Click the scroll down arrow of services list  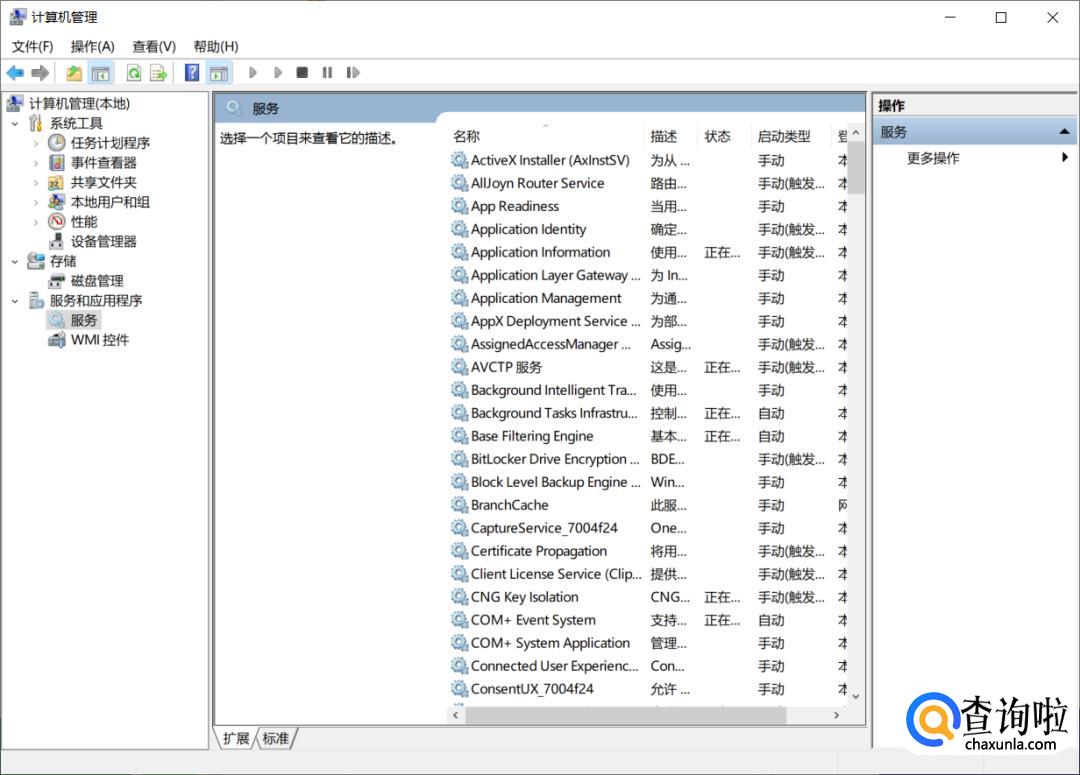click(x=855, y=696)
